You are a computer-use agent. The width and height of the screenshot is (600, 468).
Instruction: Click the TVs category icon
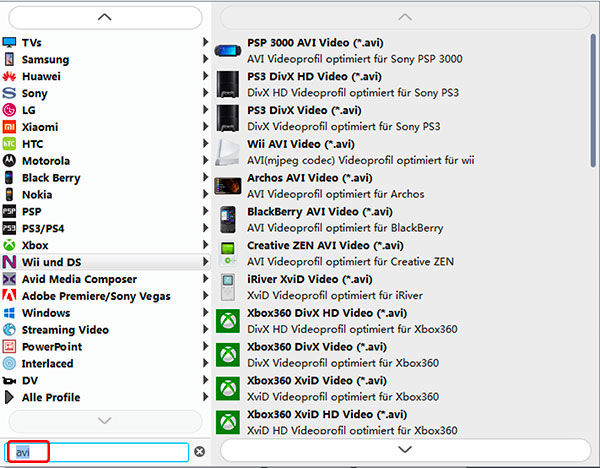coord(9,42)
